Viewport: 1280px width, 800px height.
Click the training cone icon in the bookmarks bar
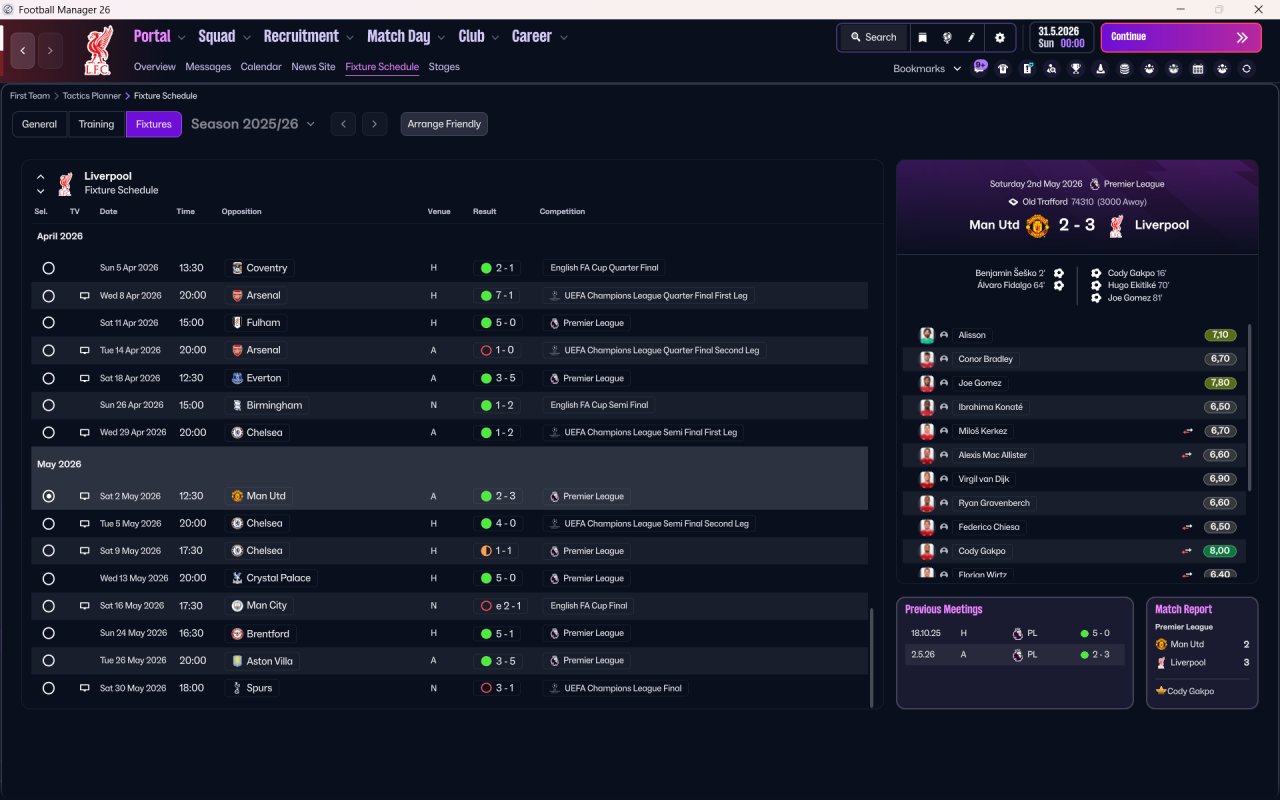tap(1100, 69)
